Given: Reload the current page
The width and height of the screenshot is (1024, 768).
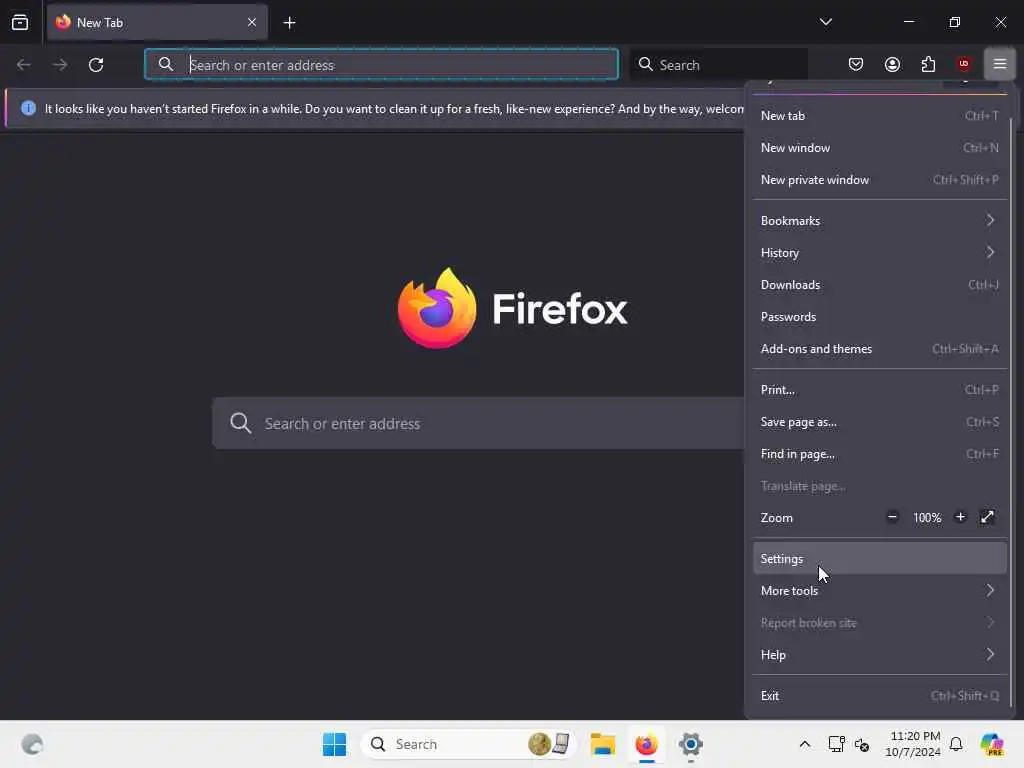Looking at the screenshot, I should coord(96,65).
